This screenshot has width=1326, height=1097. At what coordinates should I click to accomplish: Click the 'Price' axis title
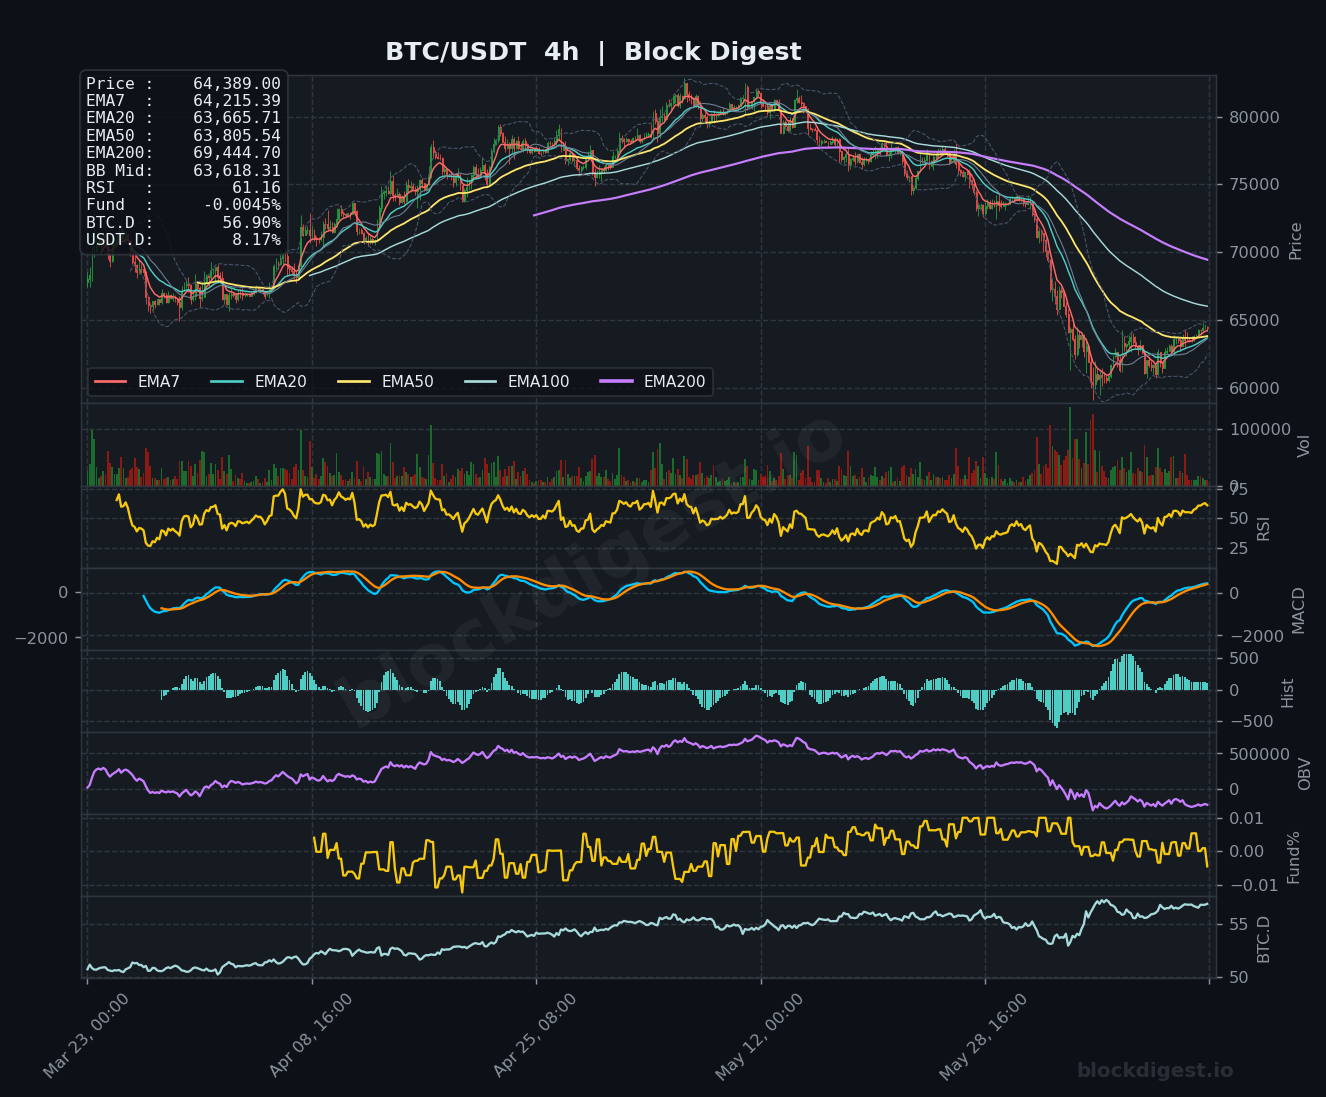[1296, 241]
